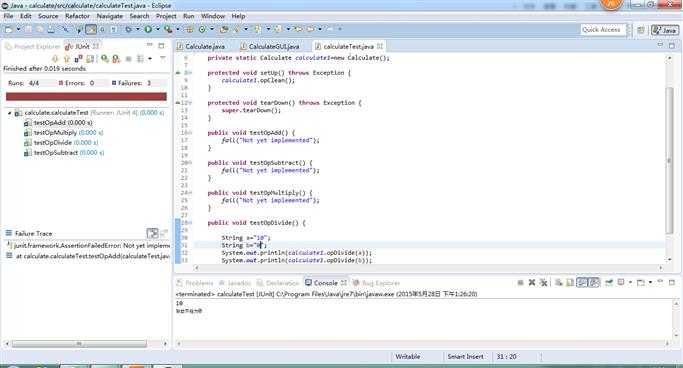Open the New Java Class dropdown arrow
This screenshot has width=683, height=368.
coord(212,29)
